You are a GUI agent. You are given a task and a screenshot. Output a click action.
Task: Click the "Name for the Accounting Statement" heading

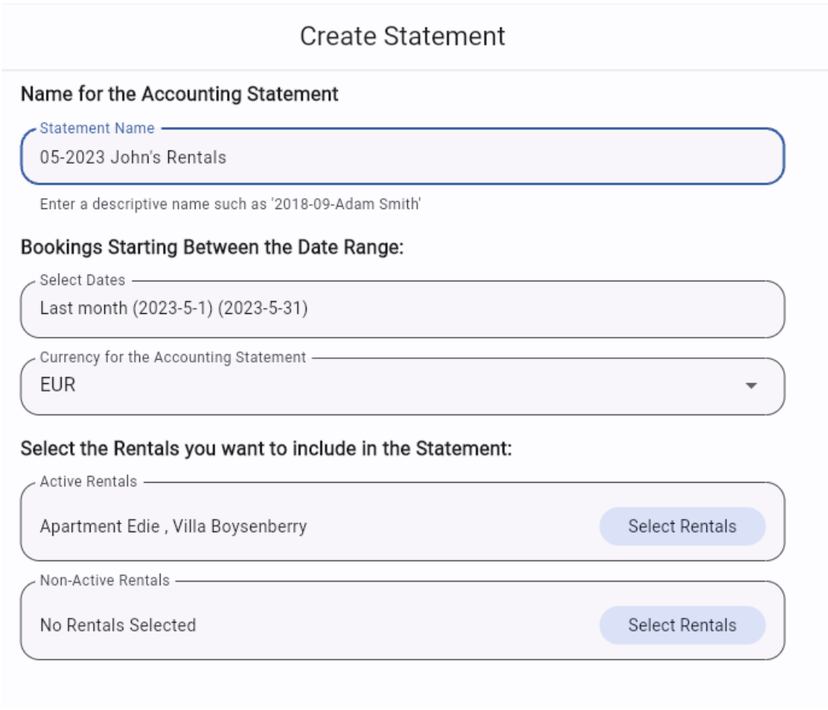(179, 94)
